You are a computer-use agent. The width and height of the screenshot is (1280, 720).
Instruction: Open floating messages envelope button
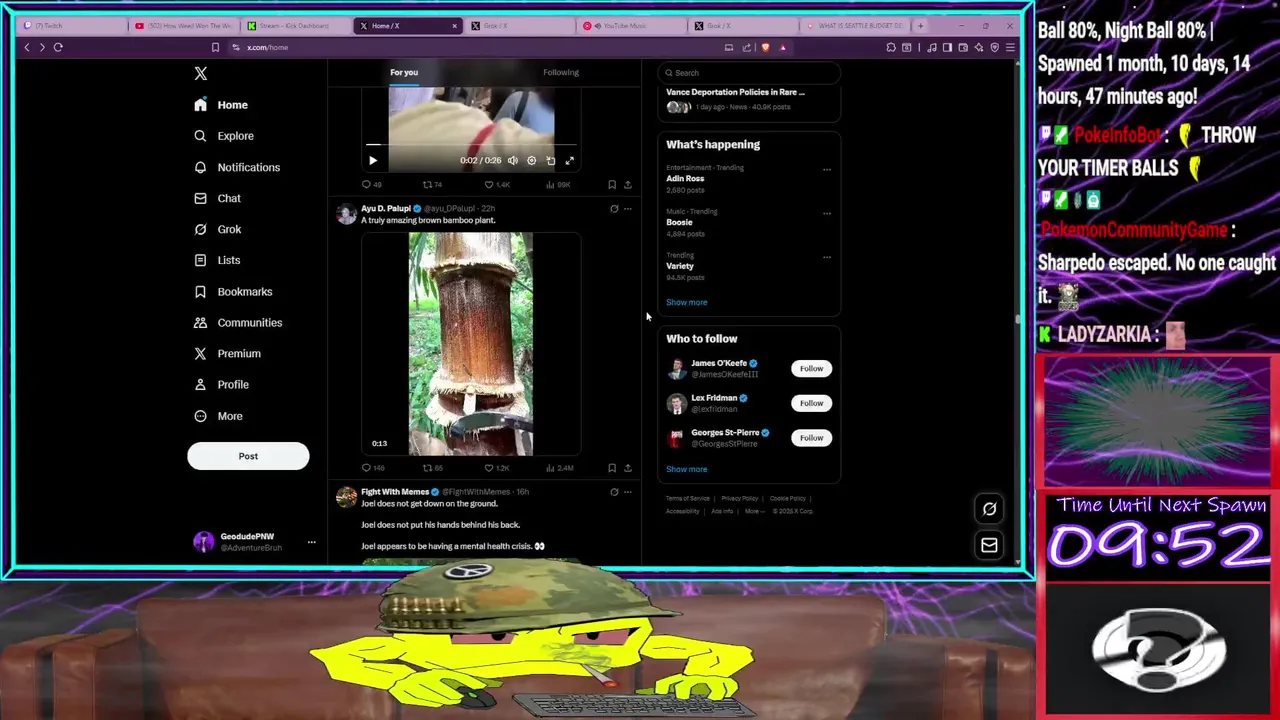(989, 545)
